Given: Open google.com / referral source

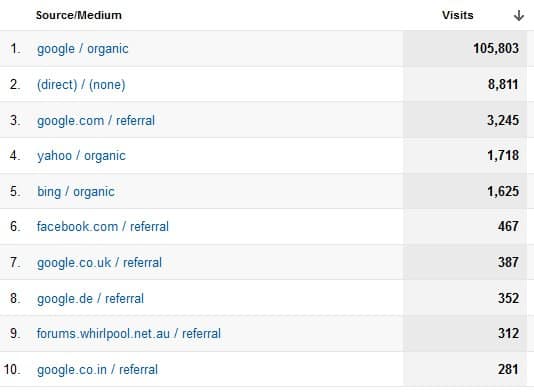Looking at the screenshot, I should click(x=96, y=121).
